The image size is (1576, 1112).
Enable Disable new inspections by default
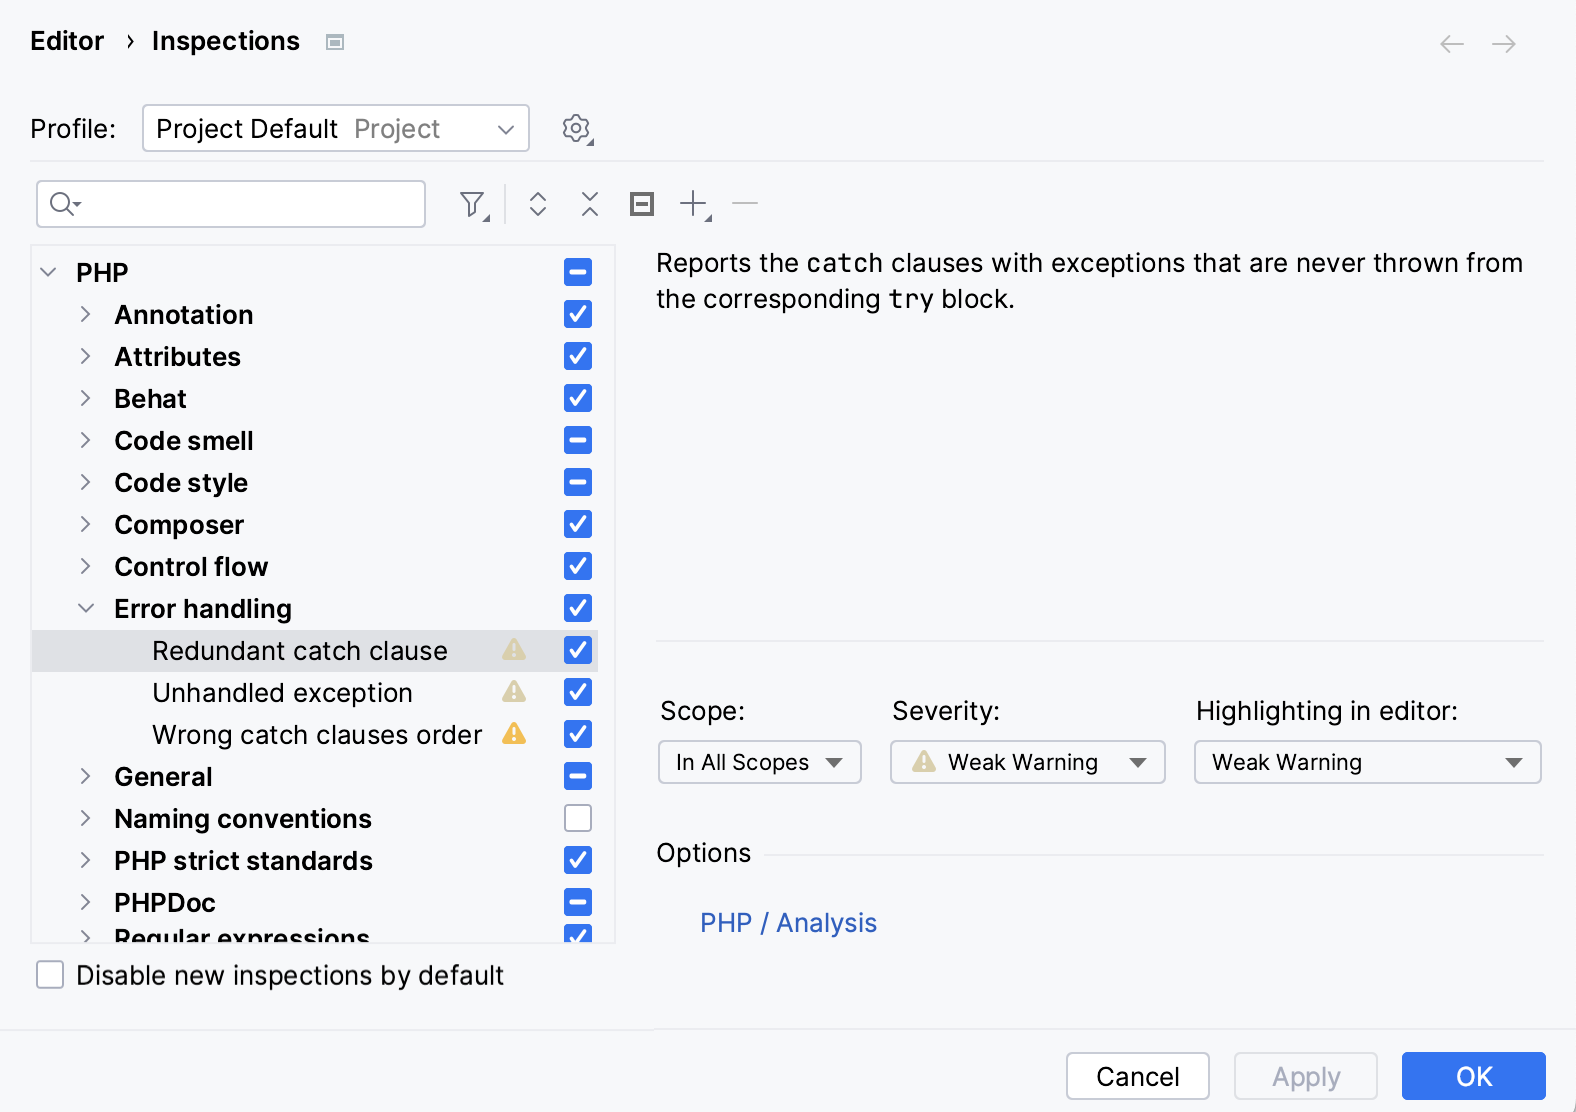pyautogui.click(x=49, y=975)
